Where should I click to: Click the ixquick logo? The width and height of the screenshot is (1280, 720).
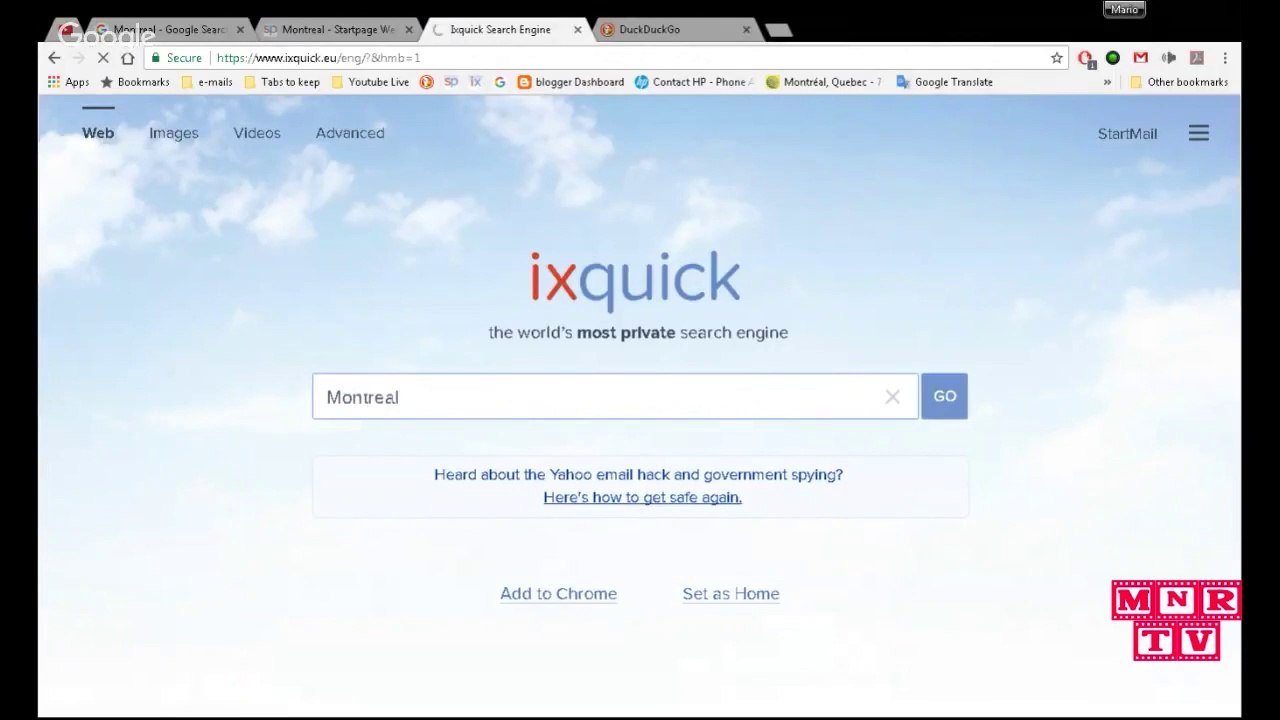(635, 280)
